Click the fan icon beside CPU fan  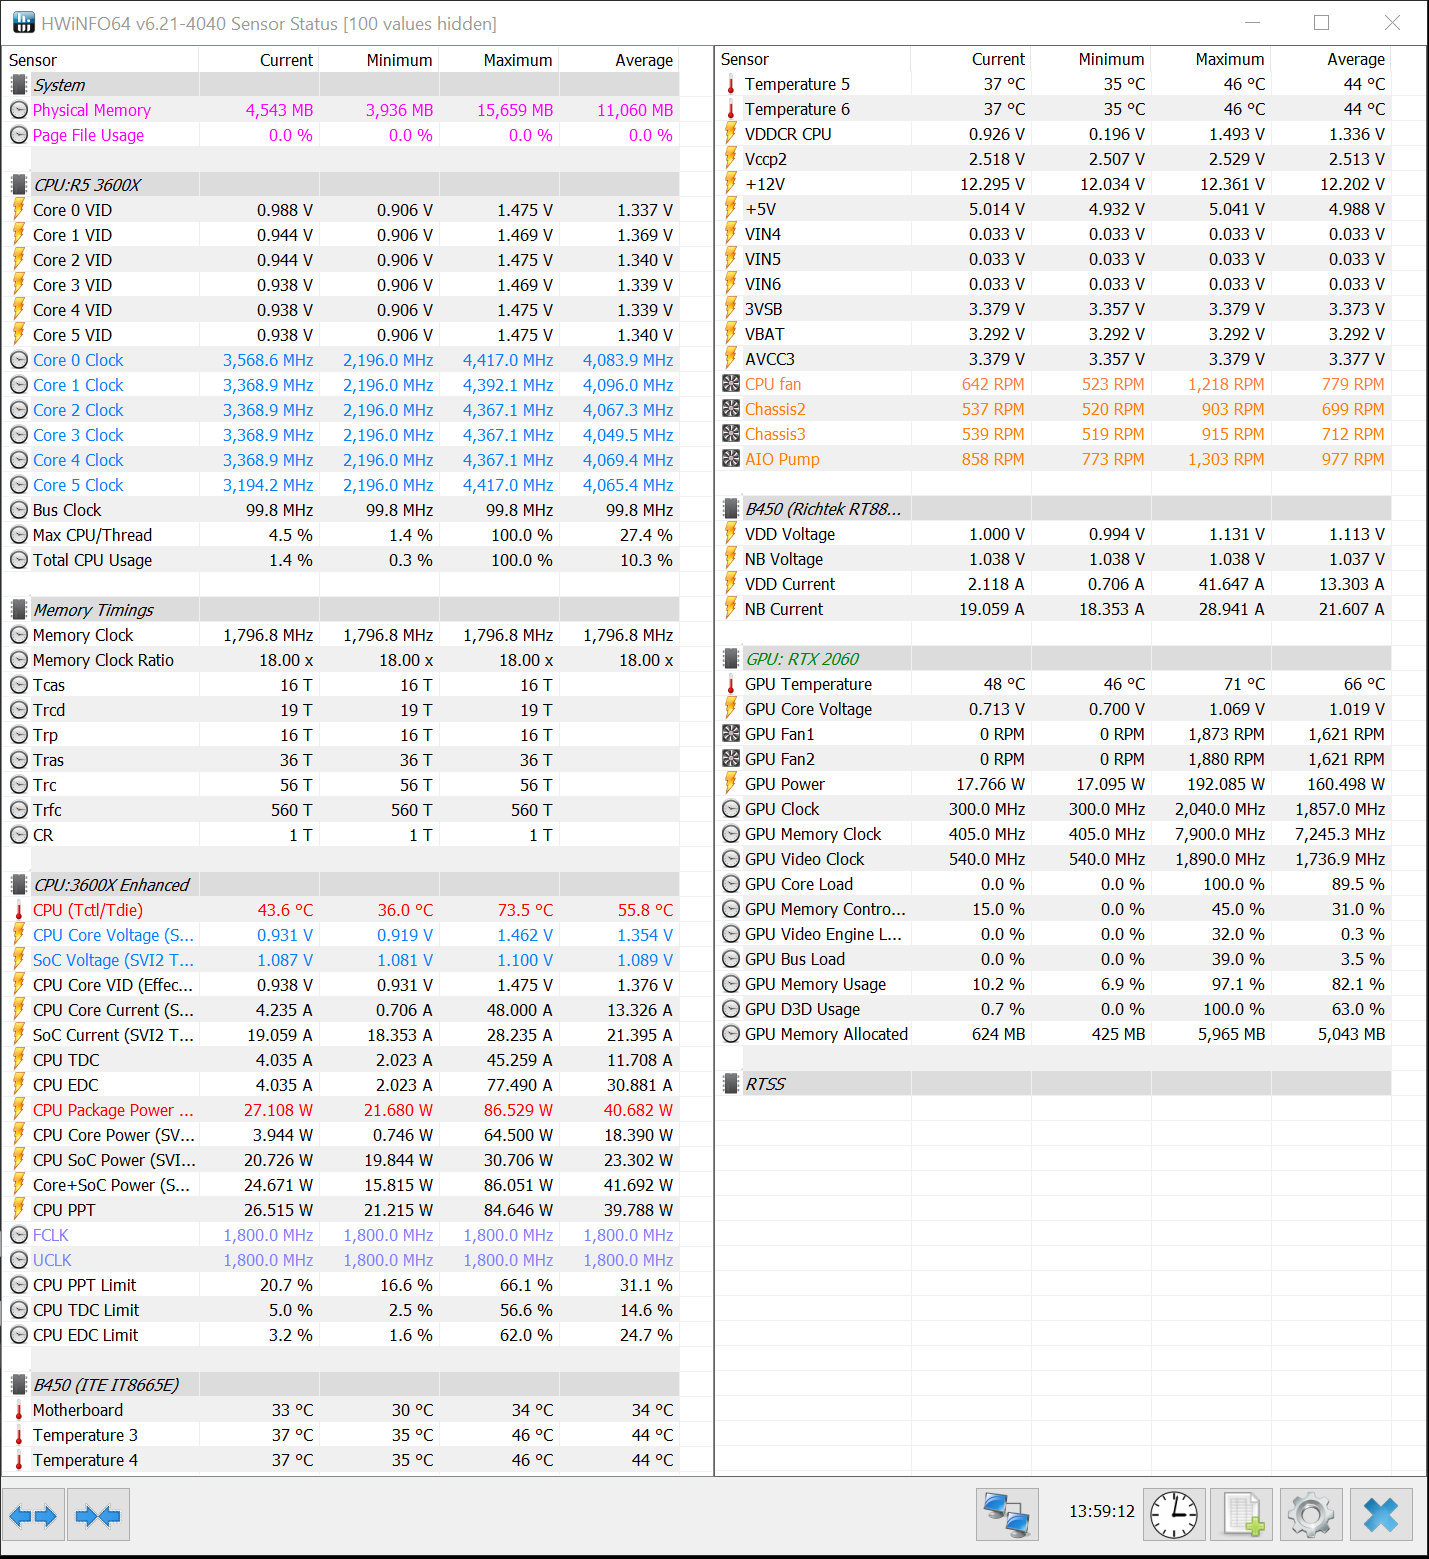tap(731, 384)
